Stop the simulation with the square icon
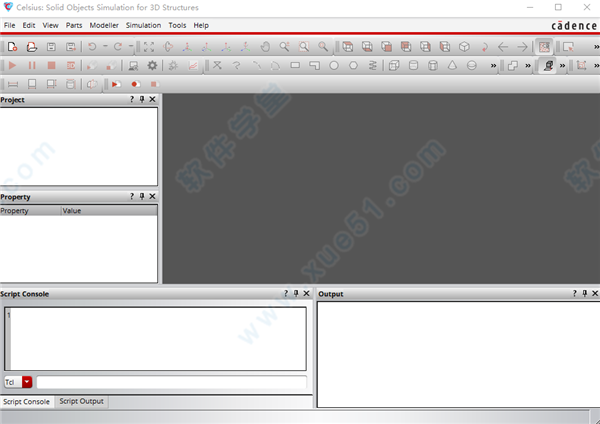Screen dimensions: 600x424 coord(51,65)
